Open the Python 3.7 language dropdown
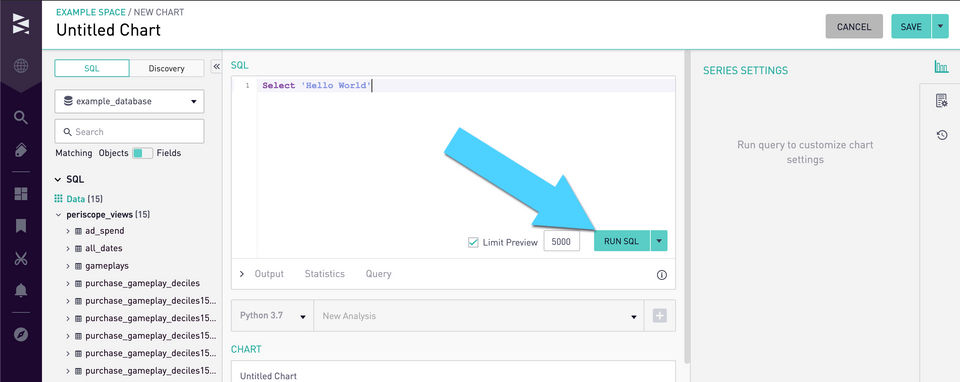 (272, 316)
